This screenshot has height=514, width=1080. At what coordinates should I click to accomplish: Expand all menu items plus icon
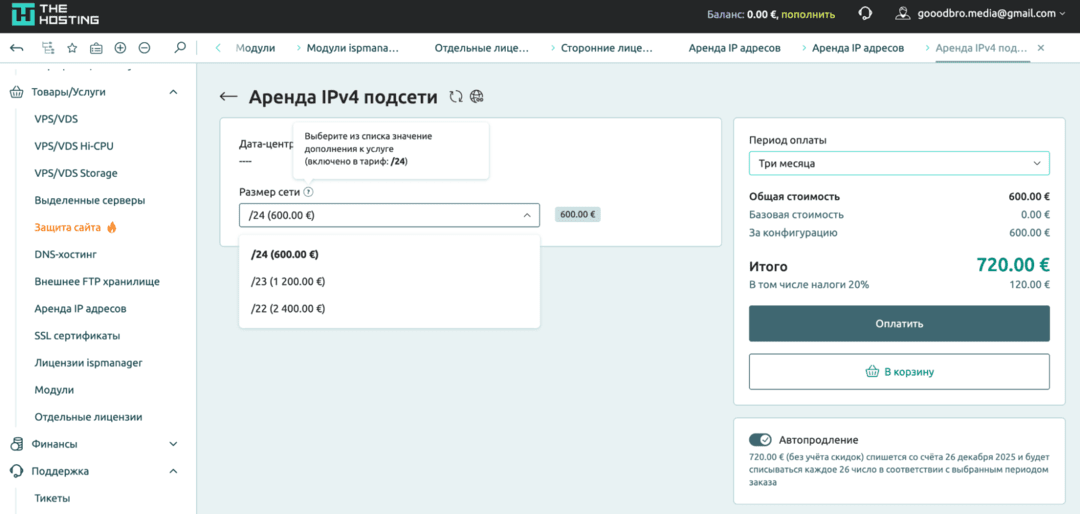120,48
